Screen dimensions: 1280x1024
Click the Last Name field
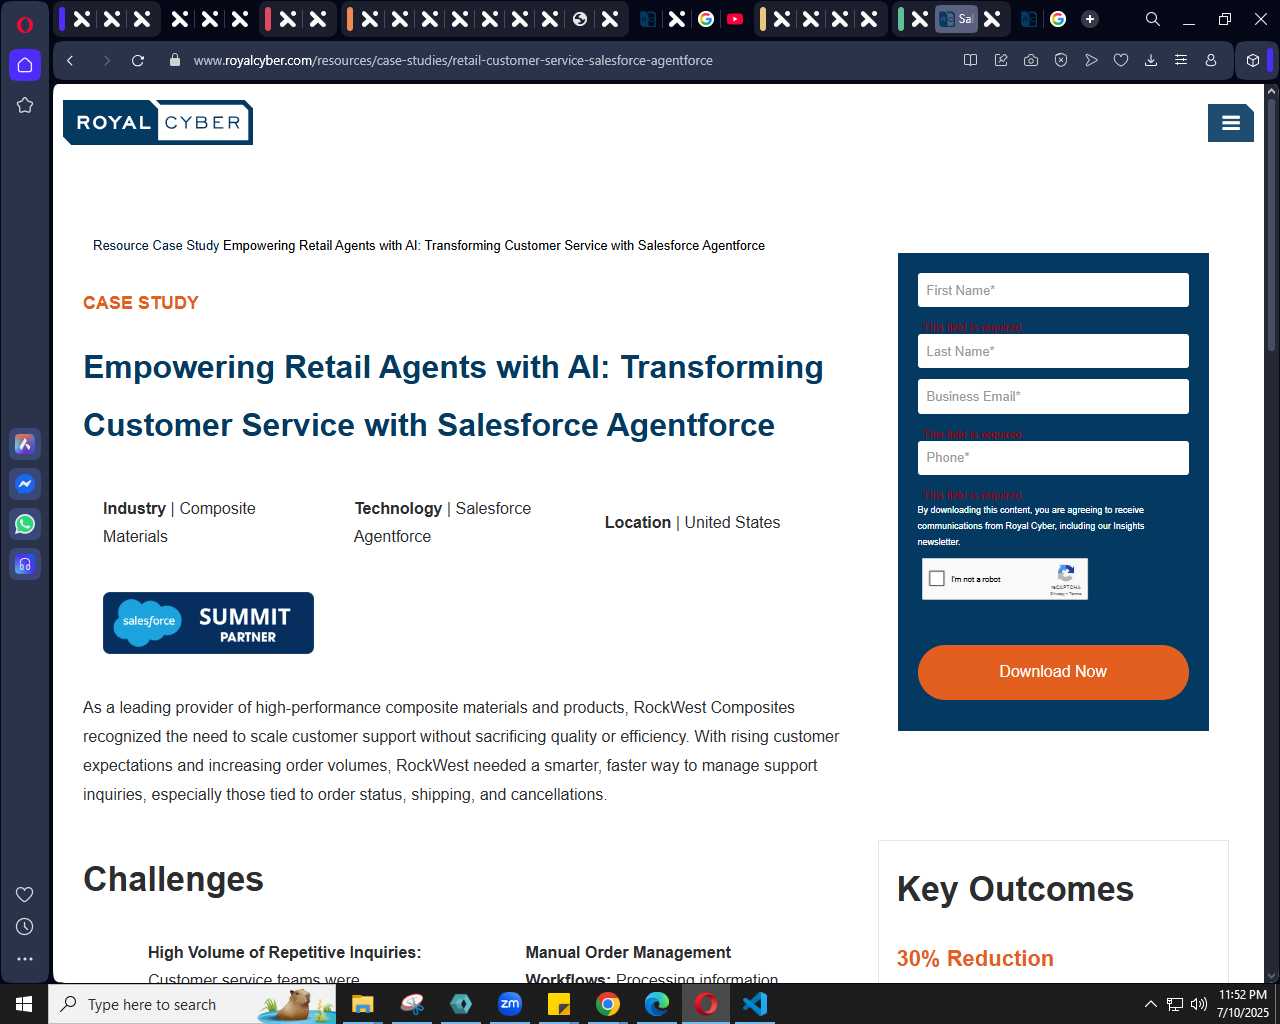[1053, 351]
